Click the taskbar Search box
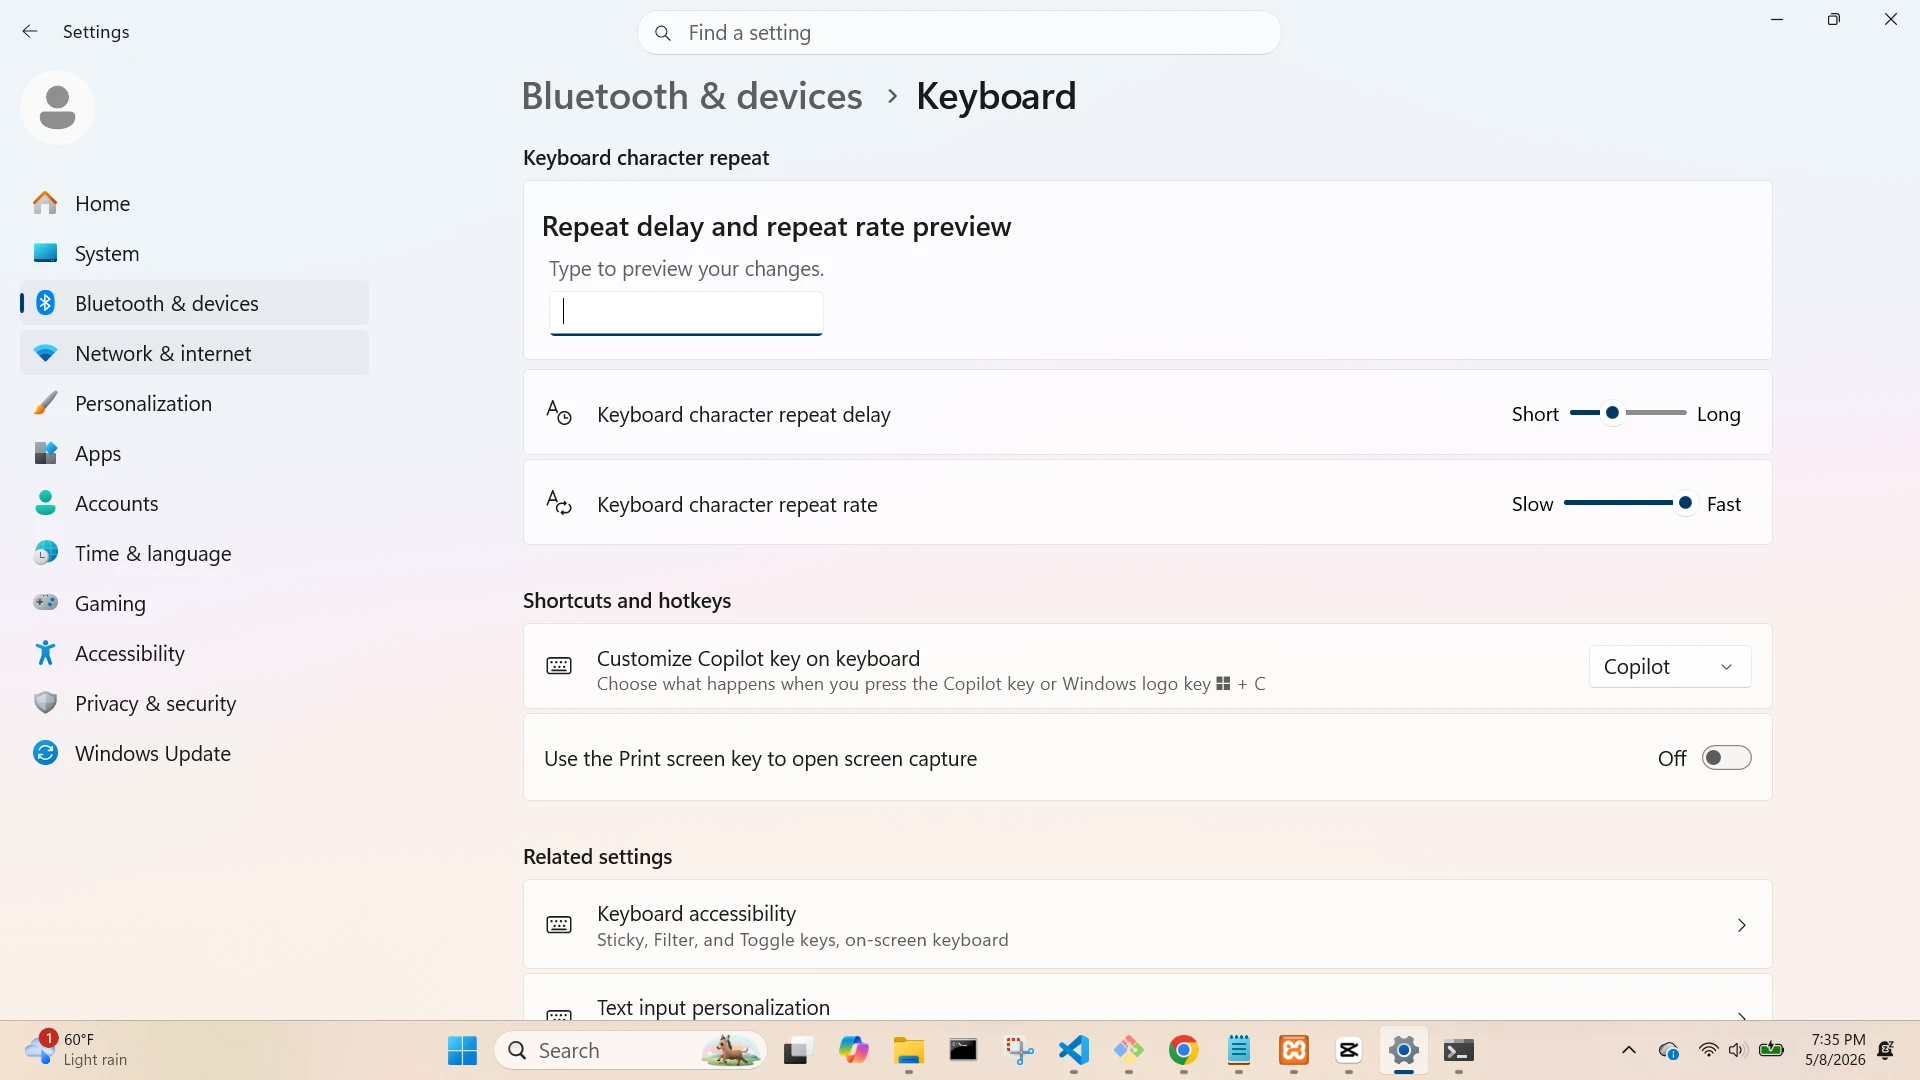Image resolution: width=1920 pixels, height=1080 pixels. [x=631, y=1050]
